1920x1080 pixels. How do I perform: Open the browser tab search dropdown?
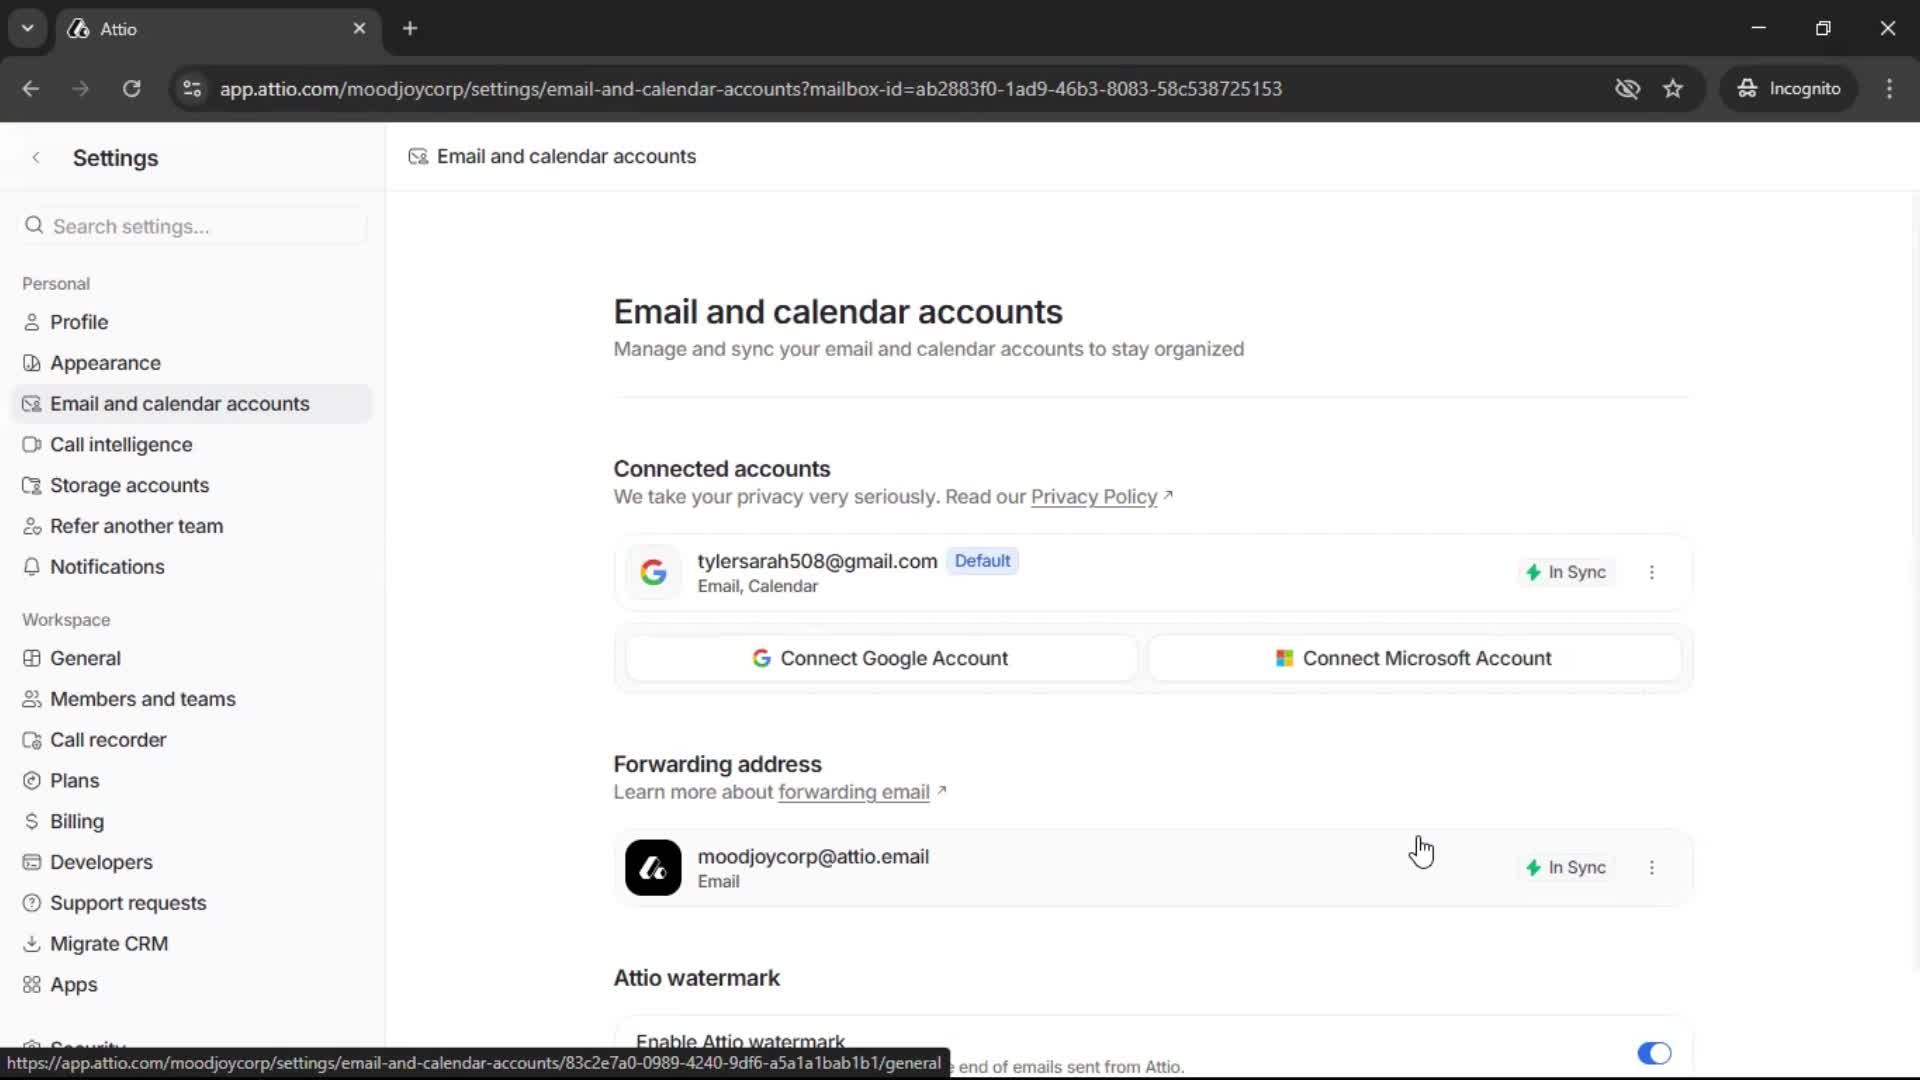coord(27,28)
